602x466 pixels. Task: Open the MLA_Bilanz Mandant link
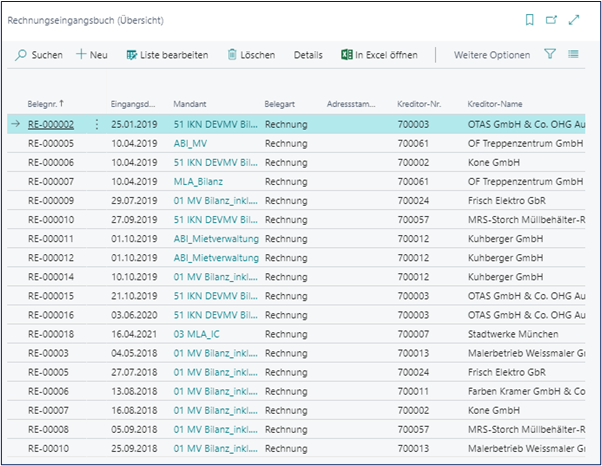[x=199, y=181]
